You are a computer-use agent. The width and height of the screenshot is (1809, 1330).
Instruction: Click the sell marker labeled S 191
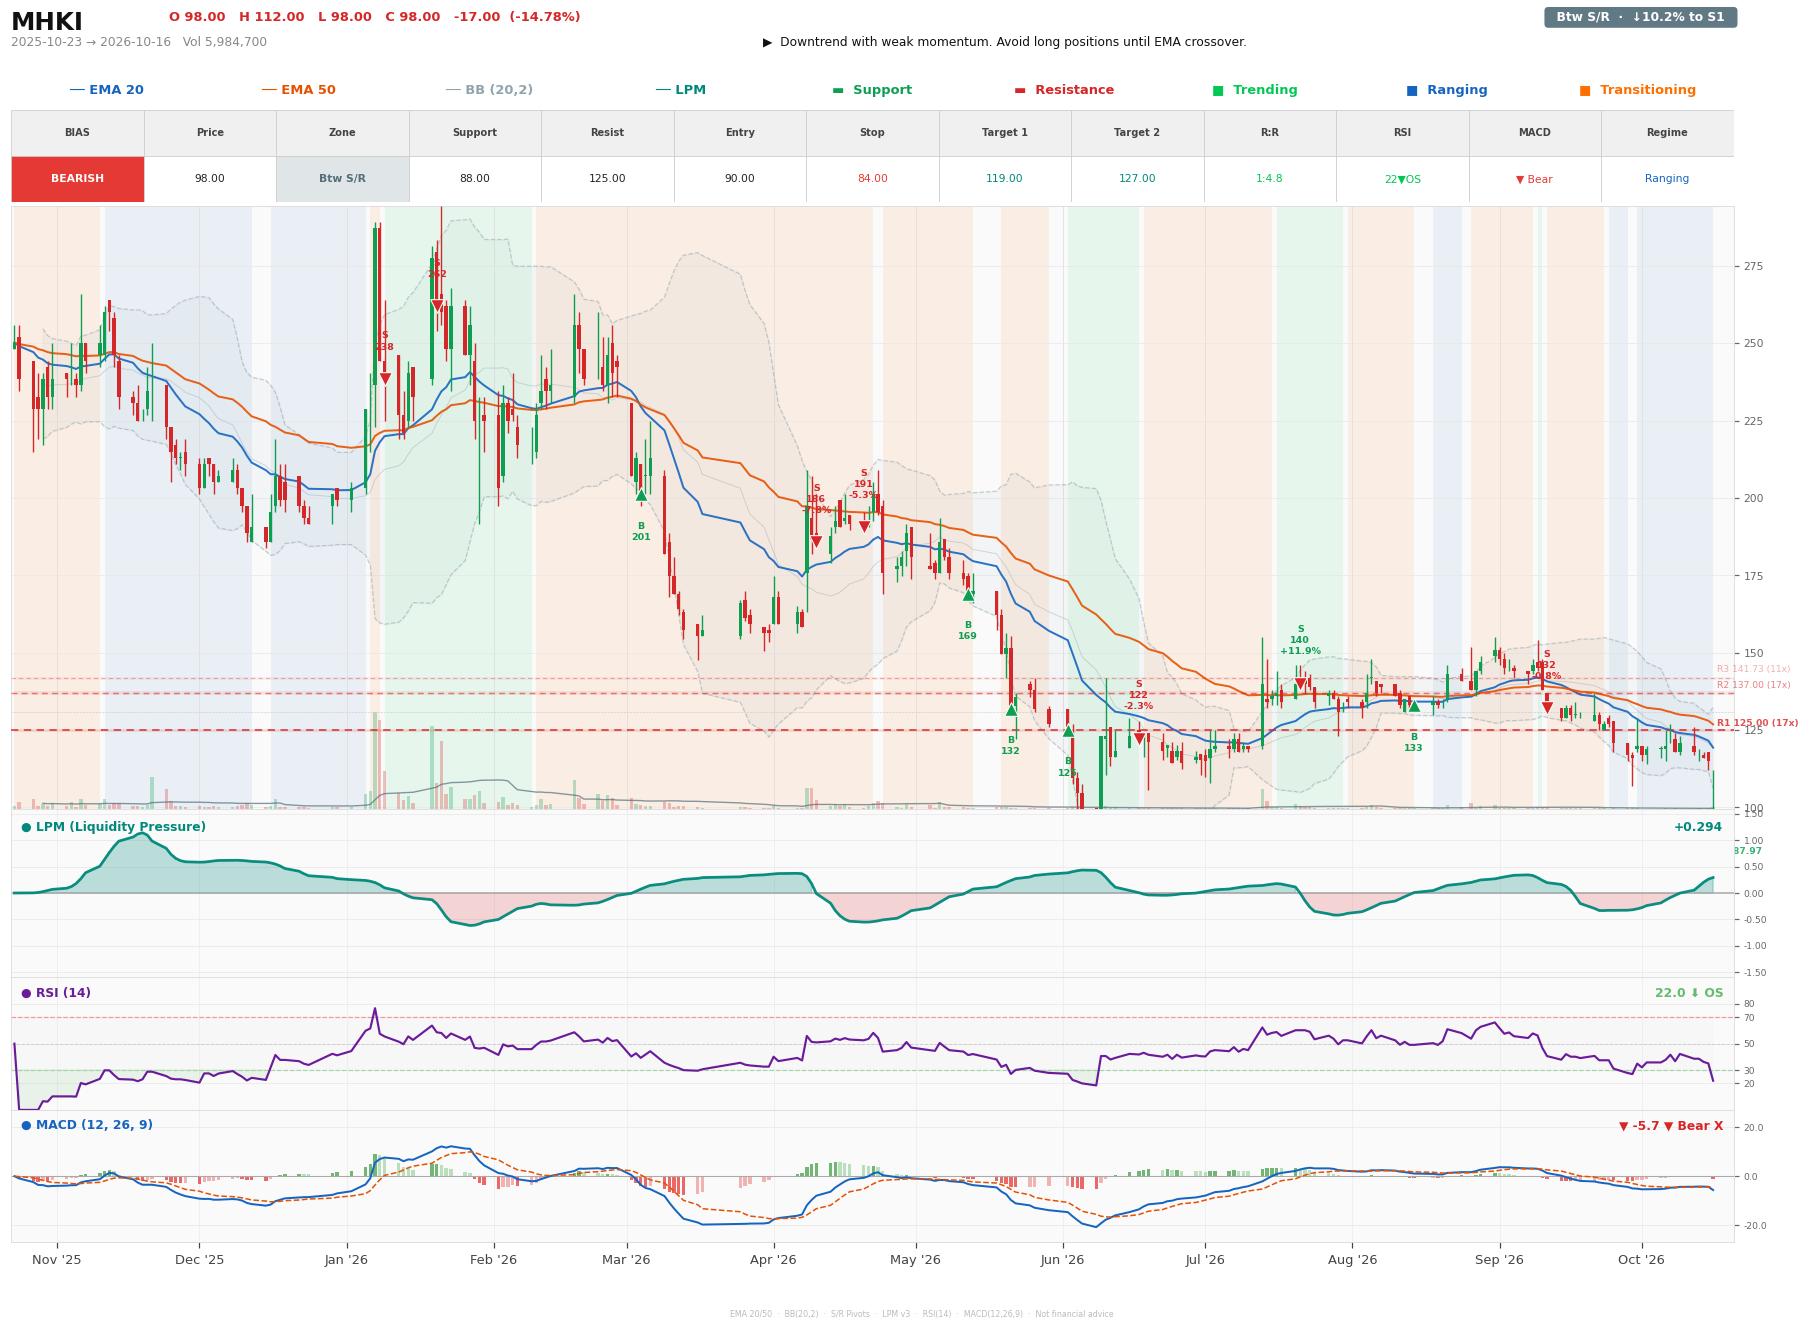click(x=864, y=526)
